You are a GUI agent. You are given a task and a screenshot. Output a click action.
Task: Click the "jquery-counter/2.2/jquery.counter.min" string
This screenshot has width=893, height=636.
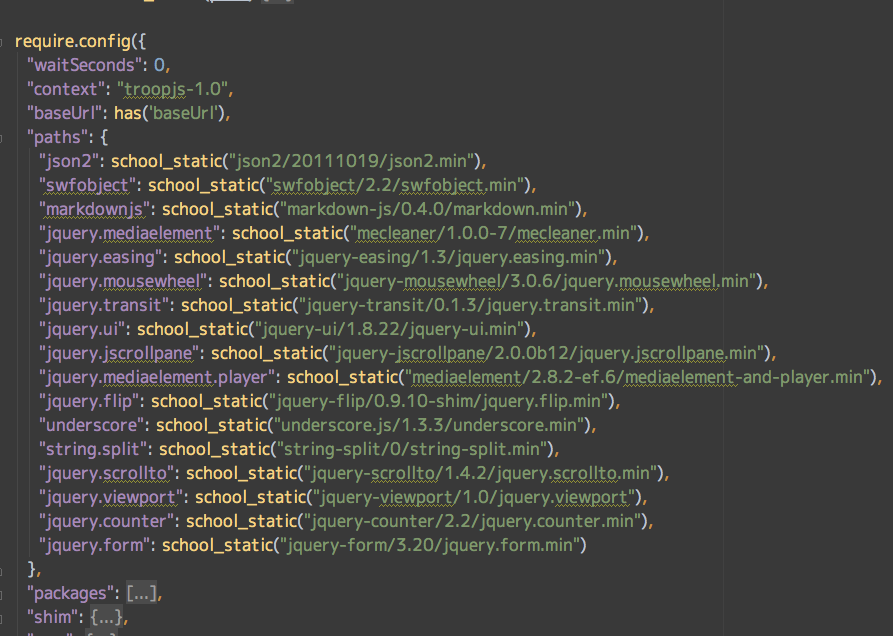472,521
